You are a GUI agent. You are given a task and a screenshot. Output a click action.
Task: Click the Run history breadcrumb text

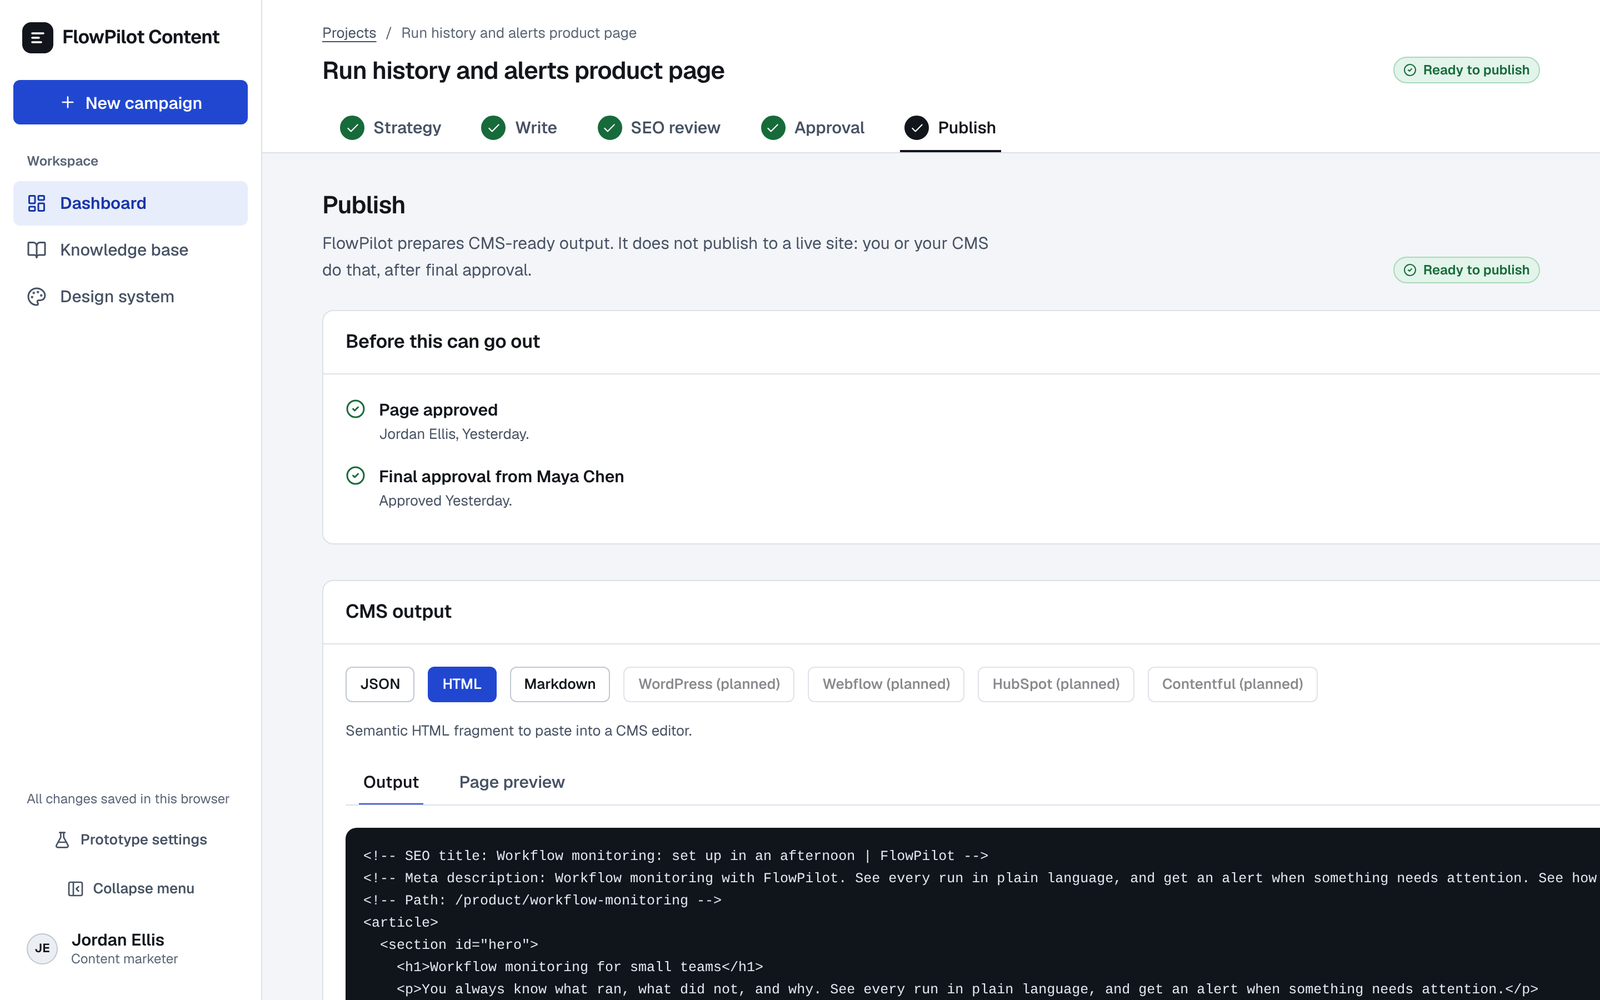519,33
